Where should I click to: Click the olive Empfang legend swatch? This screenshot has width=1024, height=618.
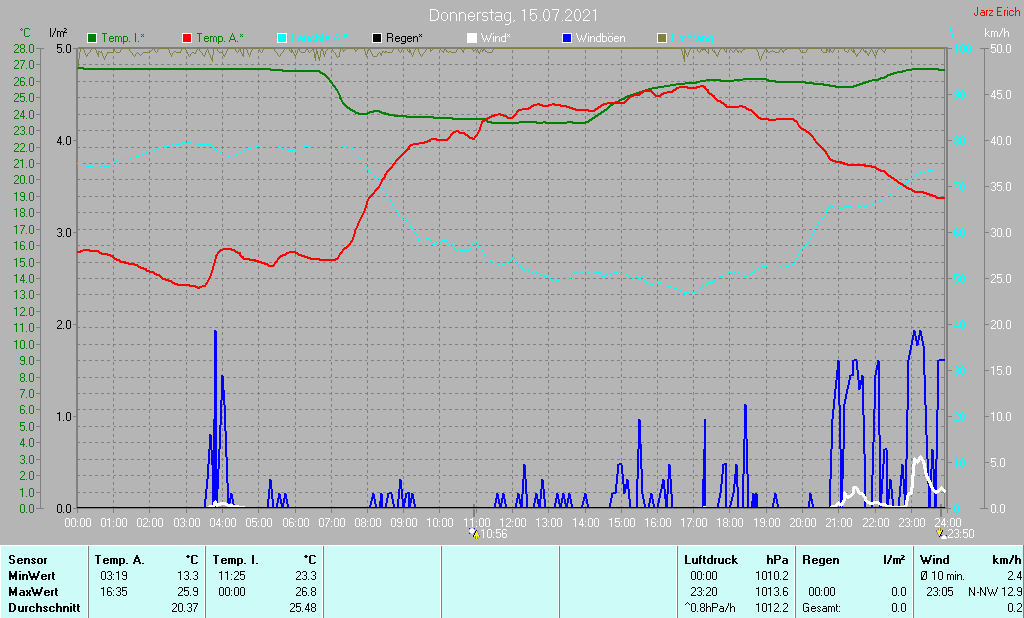click(662, 38)
